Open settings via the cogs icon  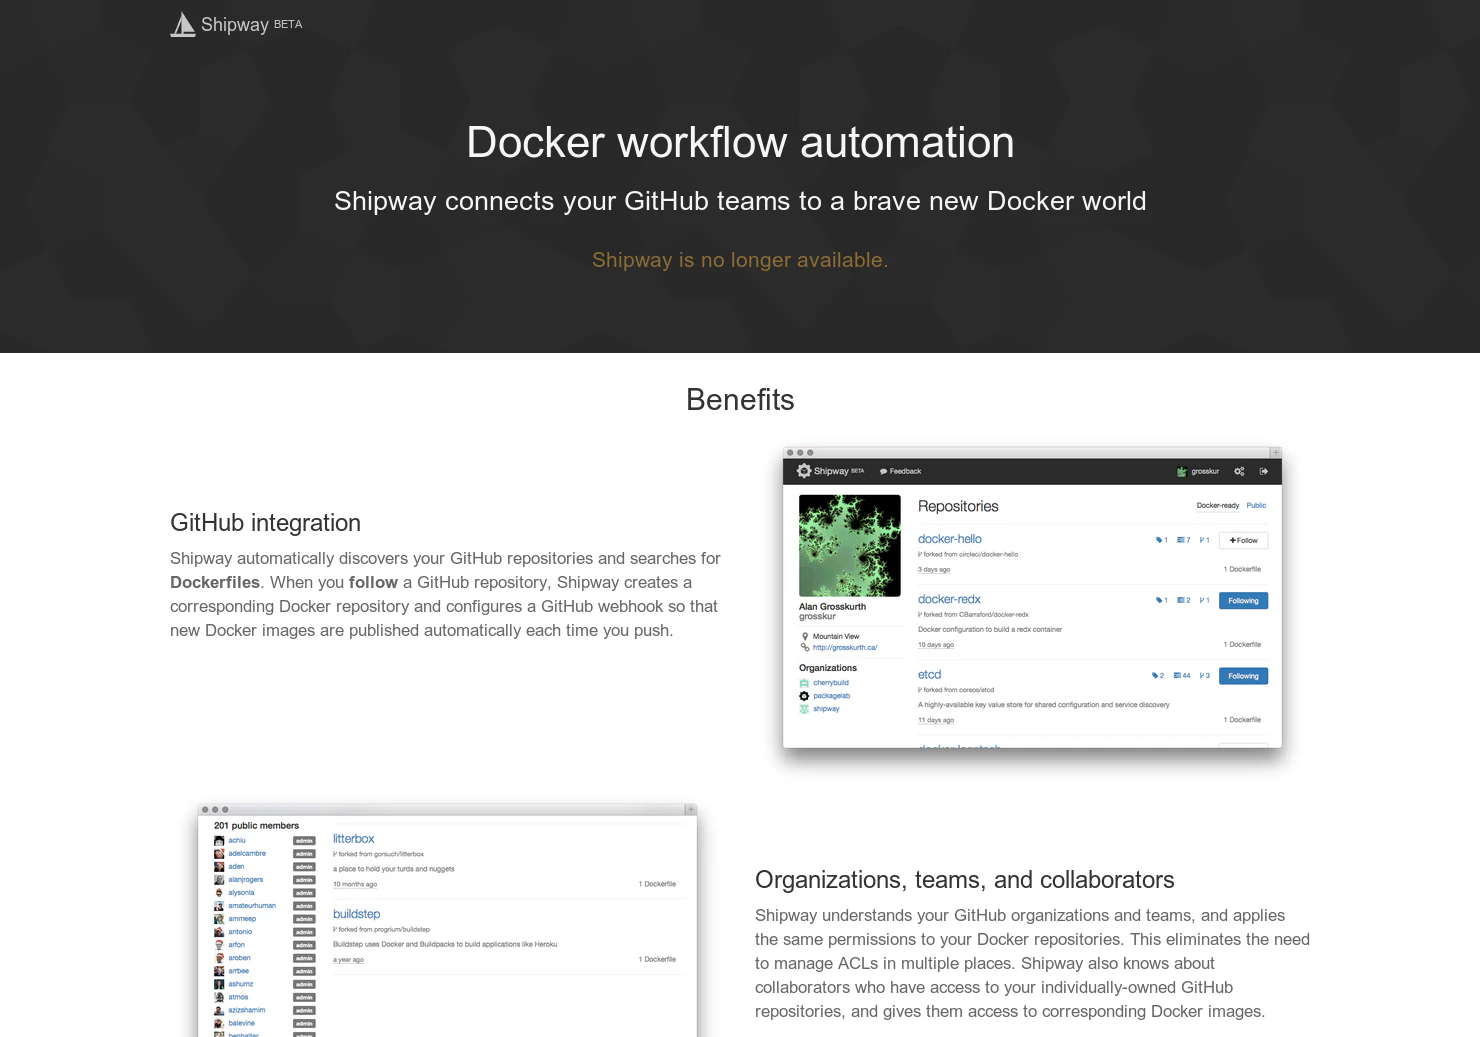click(1239, 471)
